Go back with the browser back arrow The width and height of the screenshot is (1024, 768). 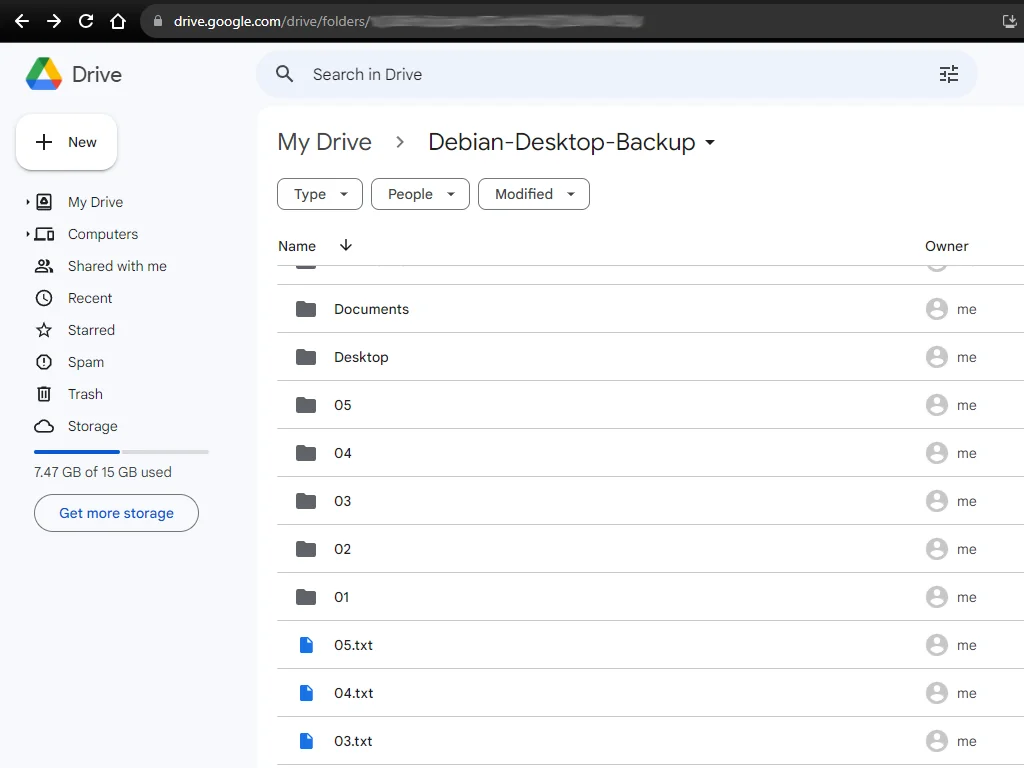point(22,21)
